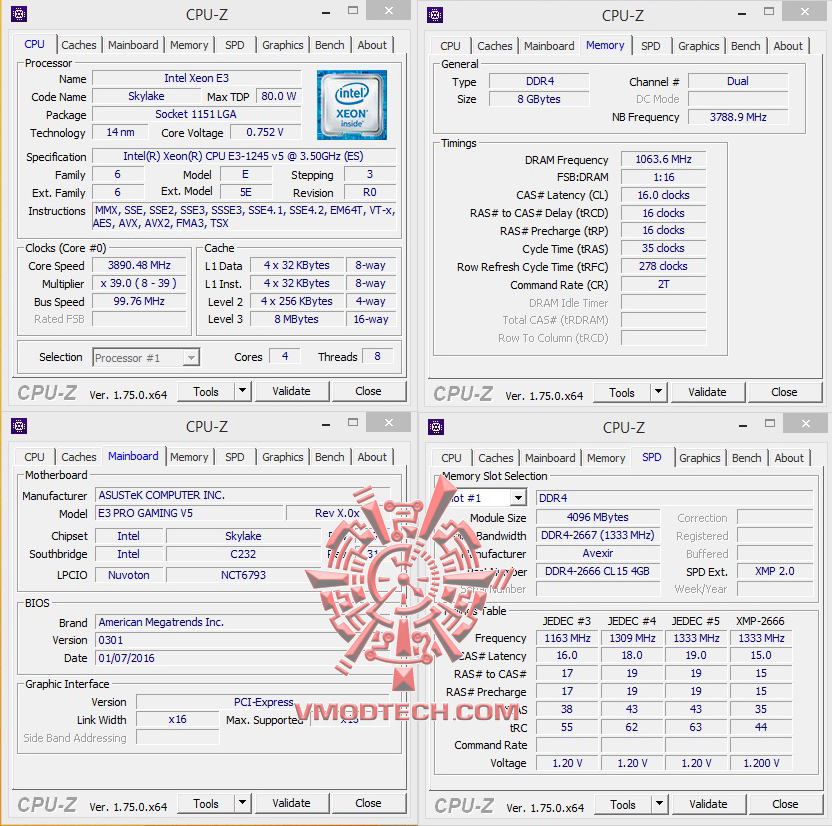832x826 pixels.
Task: Click the XMP 2.0 SPD Ext. value
Action: point(775,571)
